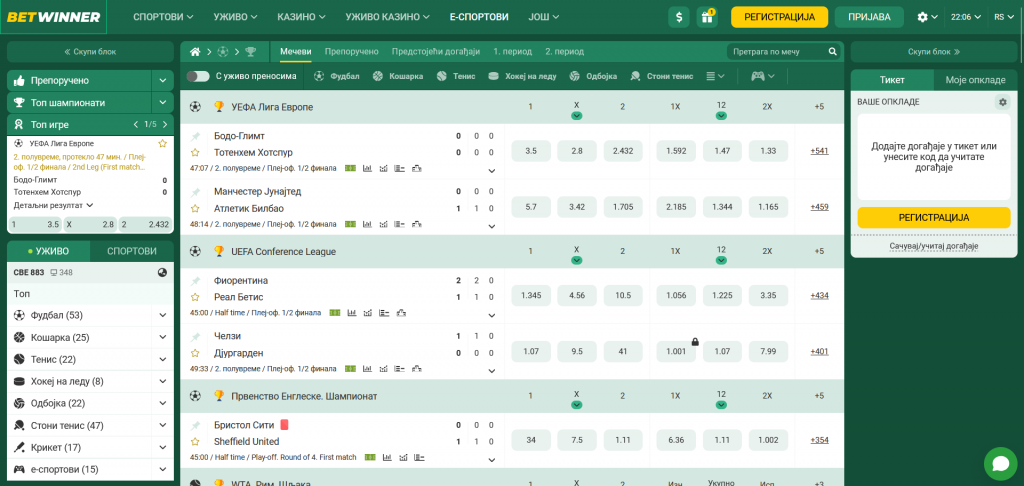
Task: Filter by Стони тенис in sport bar
Action: [x=662, y=76]
